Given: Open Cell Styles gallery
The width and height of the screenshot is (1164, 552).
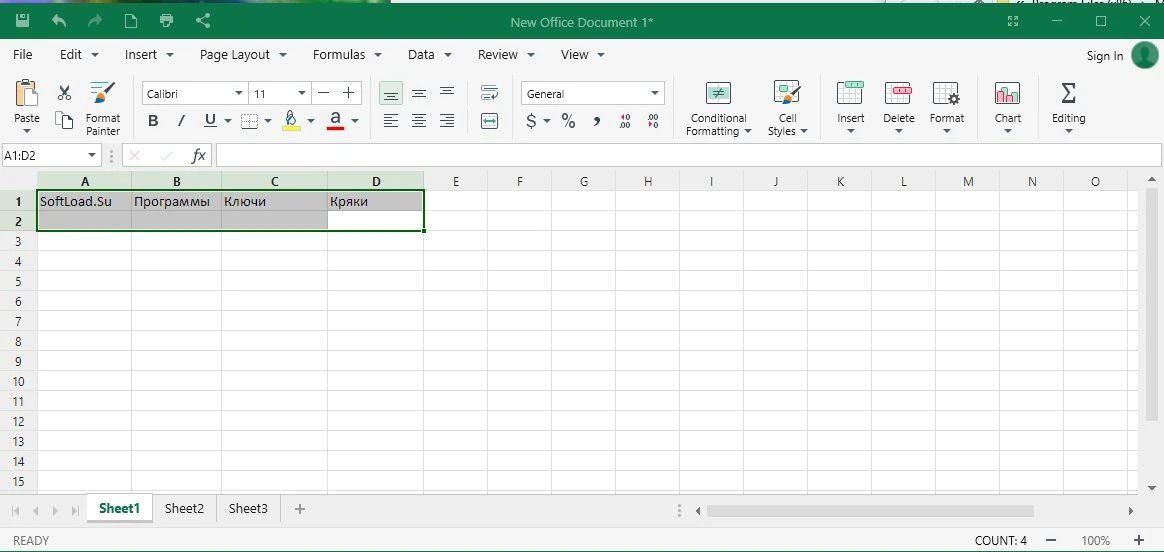Looking at the screenshot, I should (x=787, y=109).
